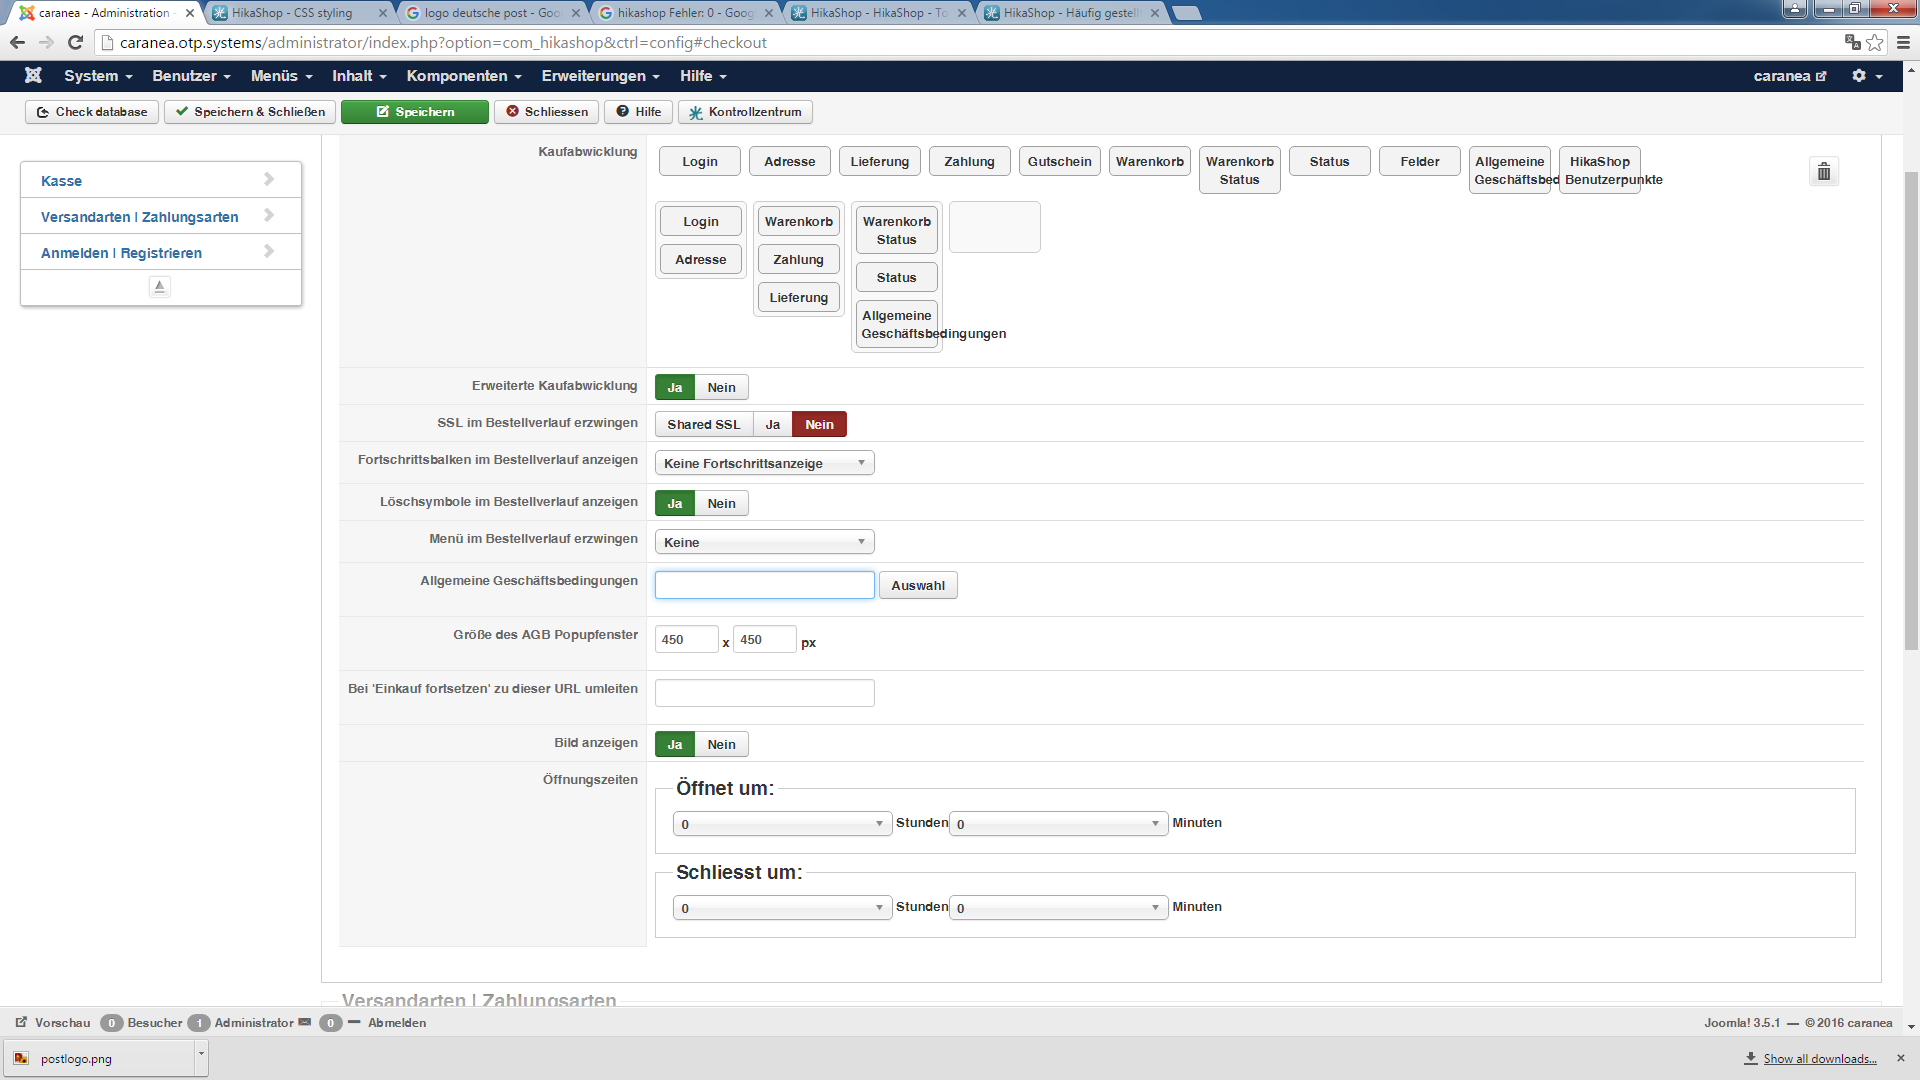The image size is (1920, 1080).
Task: Expand Menü im Bestellverlauf erzwingen dropdown
Action: click(764, 542)
